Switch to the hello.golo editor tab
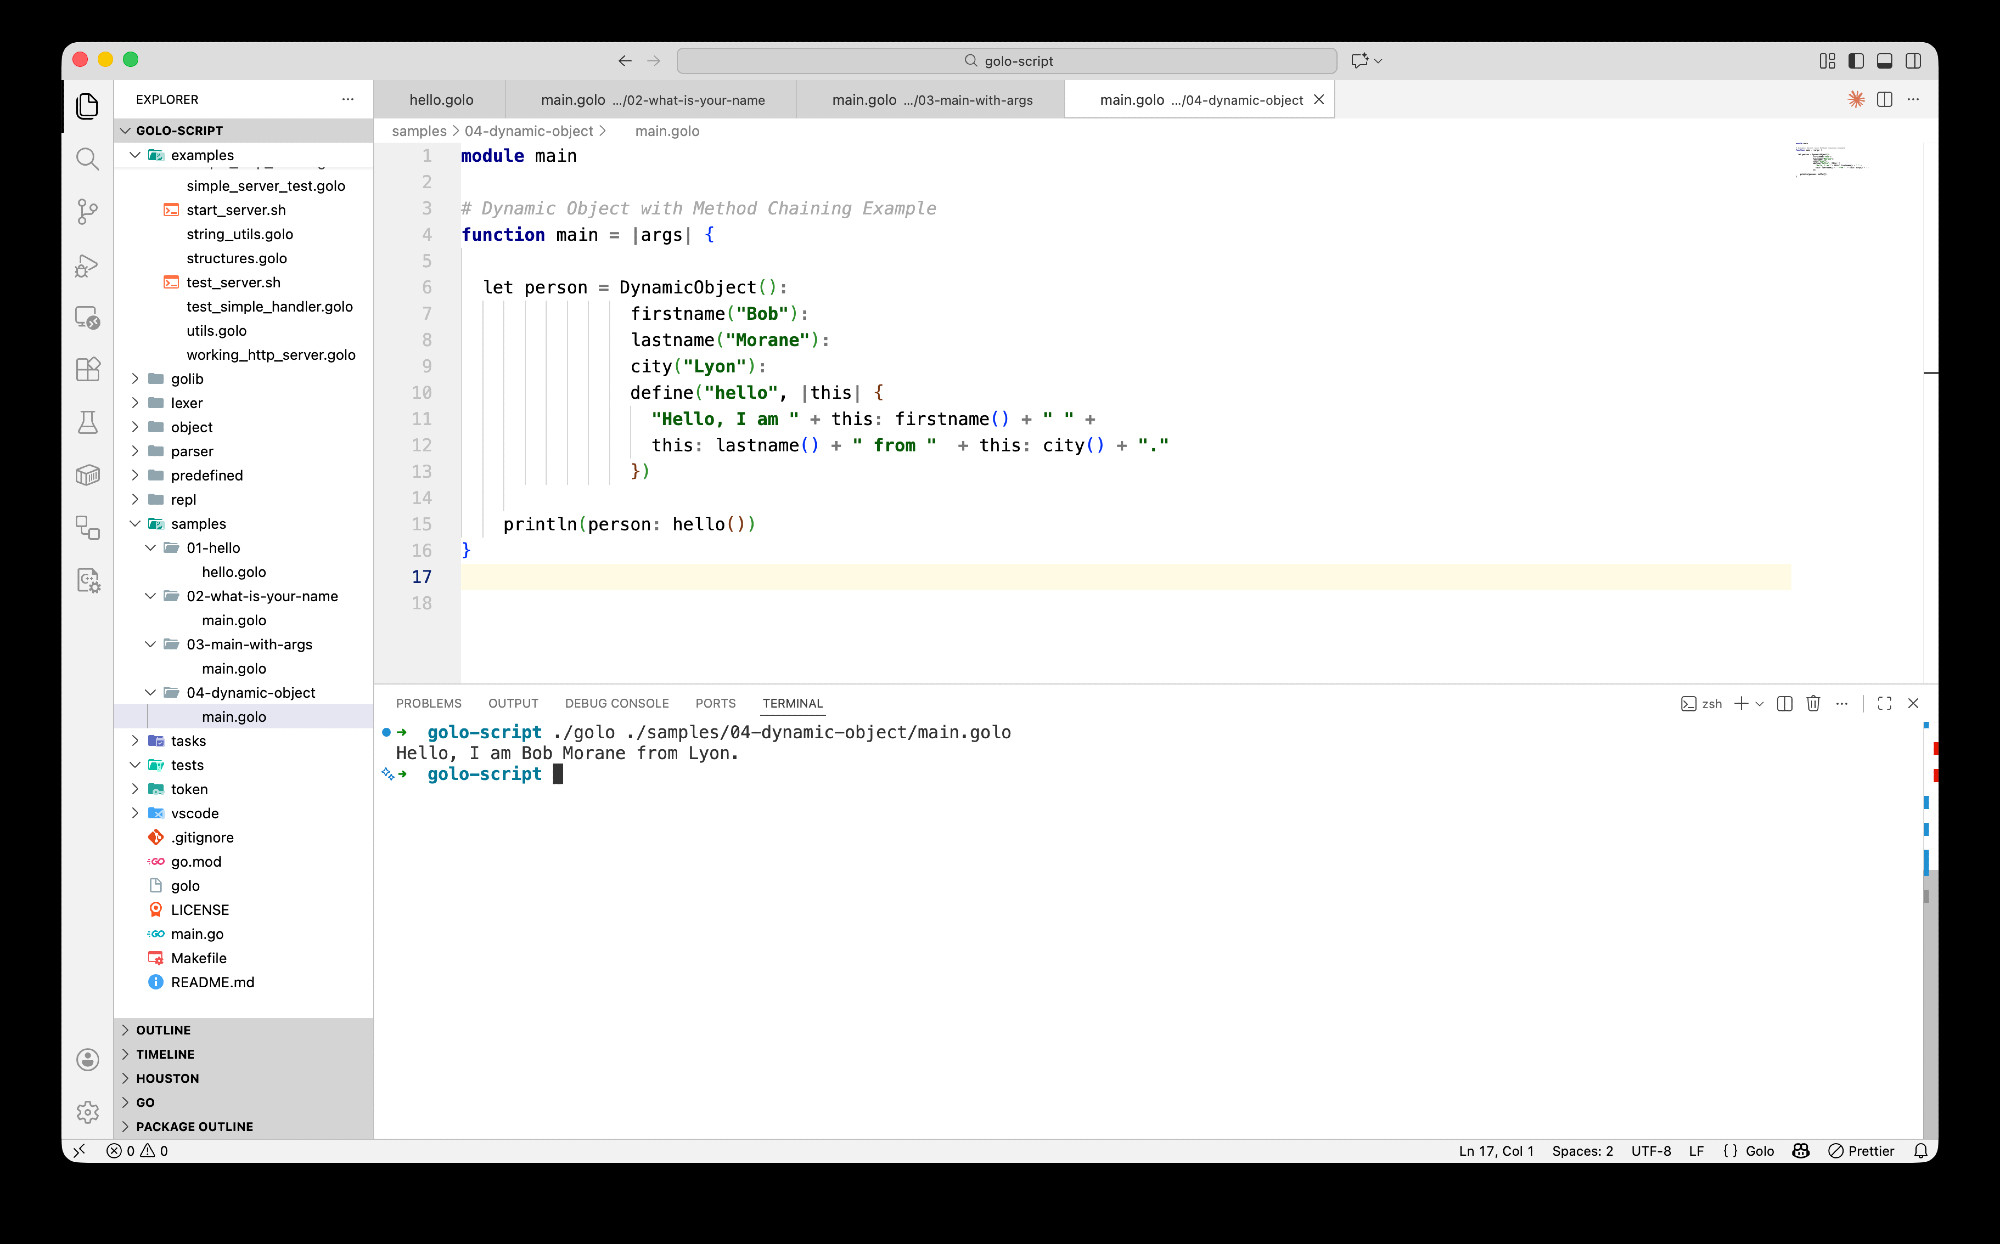Viewport: 2000px width, 1244px height. click(441, 100)
